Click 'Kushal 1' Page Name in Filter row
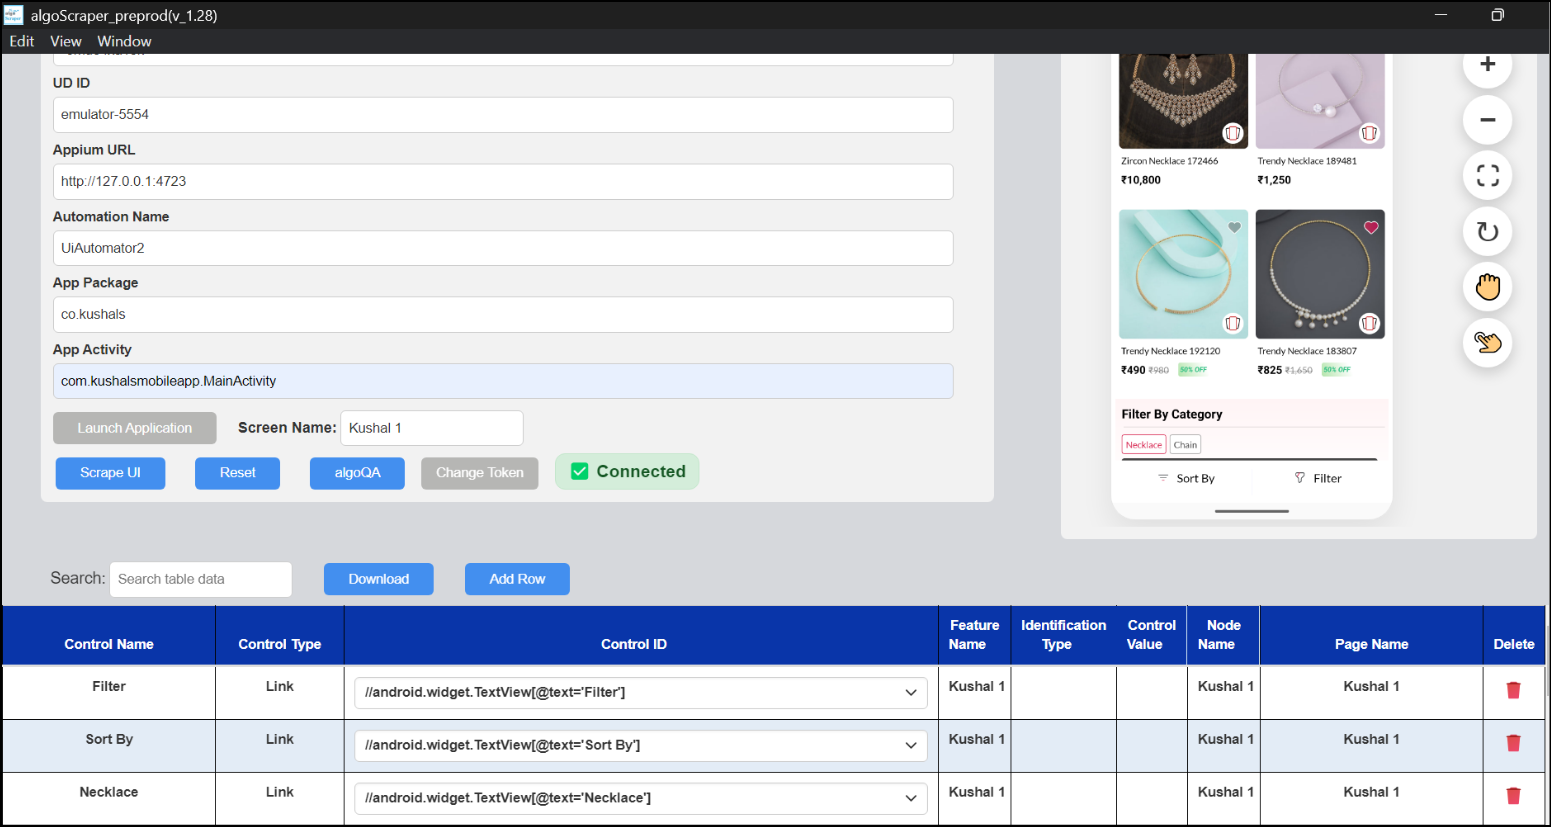1551x827 pixels. (x=1371, y=686)
